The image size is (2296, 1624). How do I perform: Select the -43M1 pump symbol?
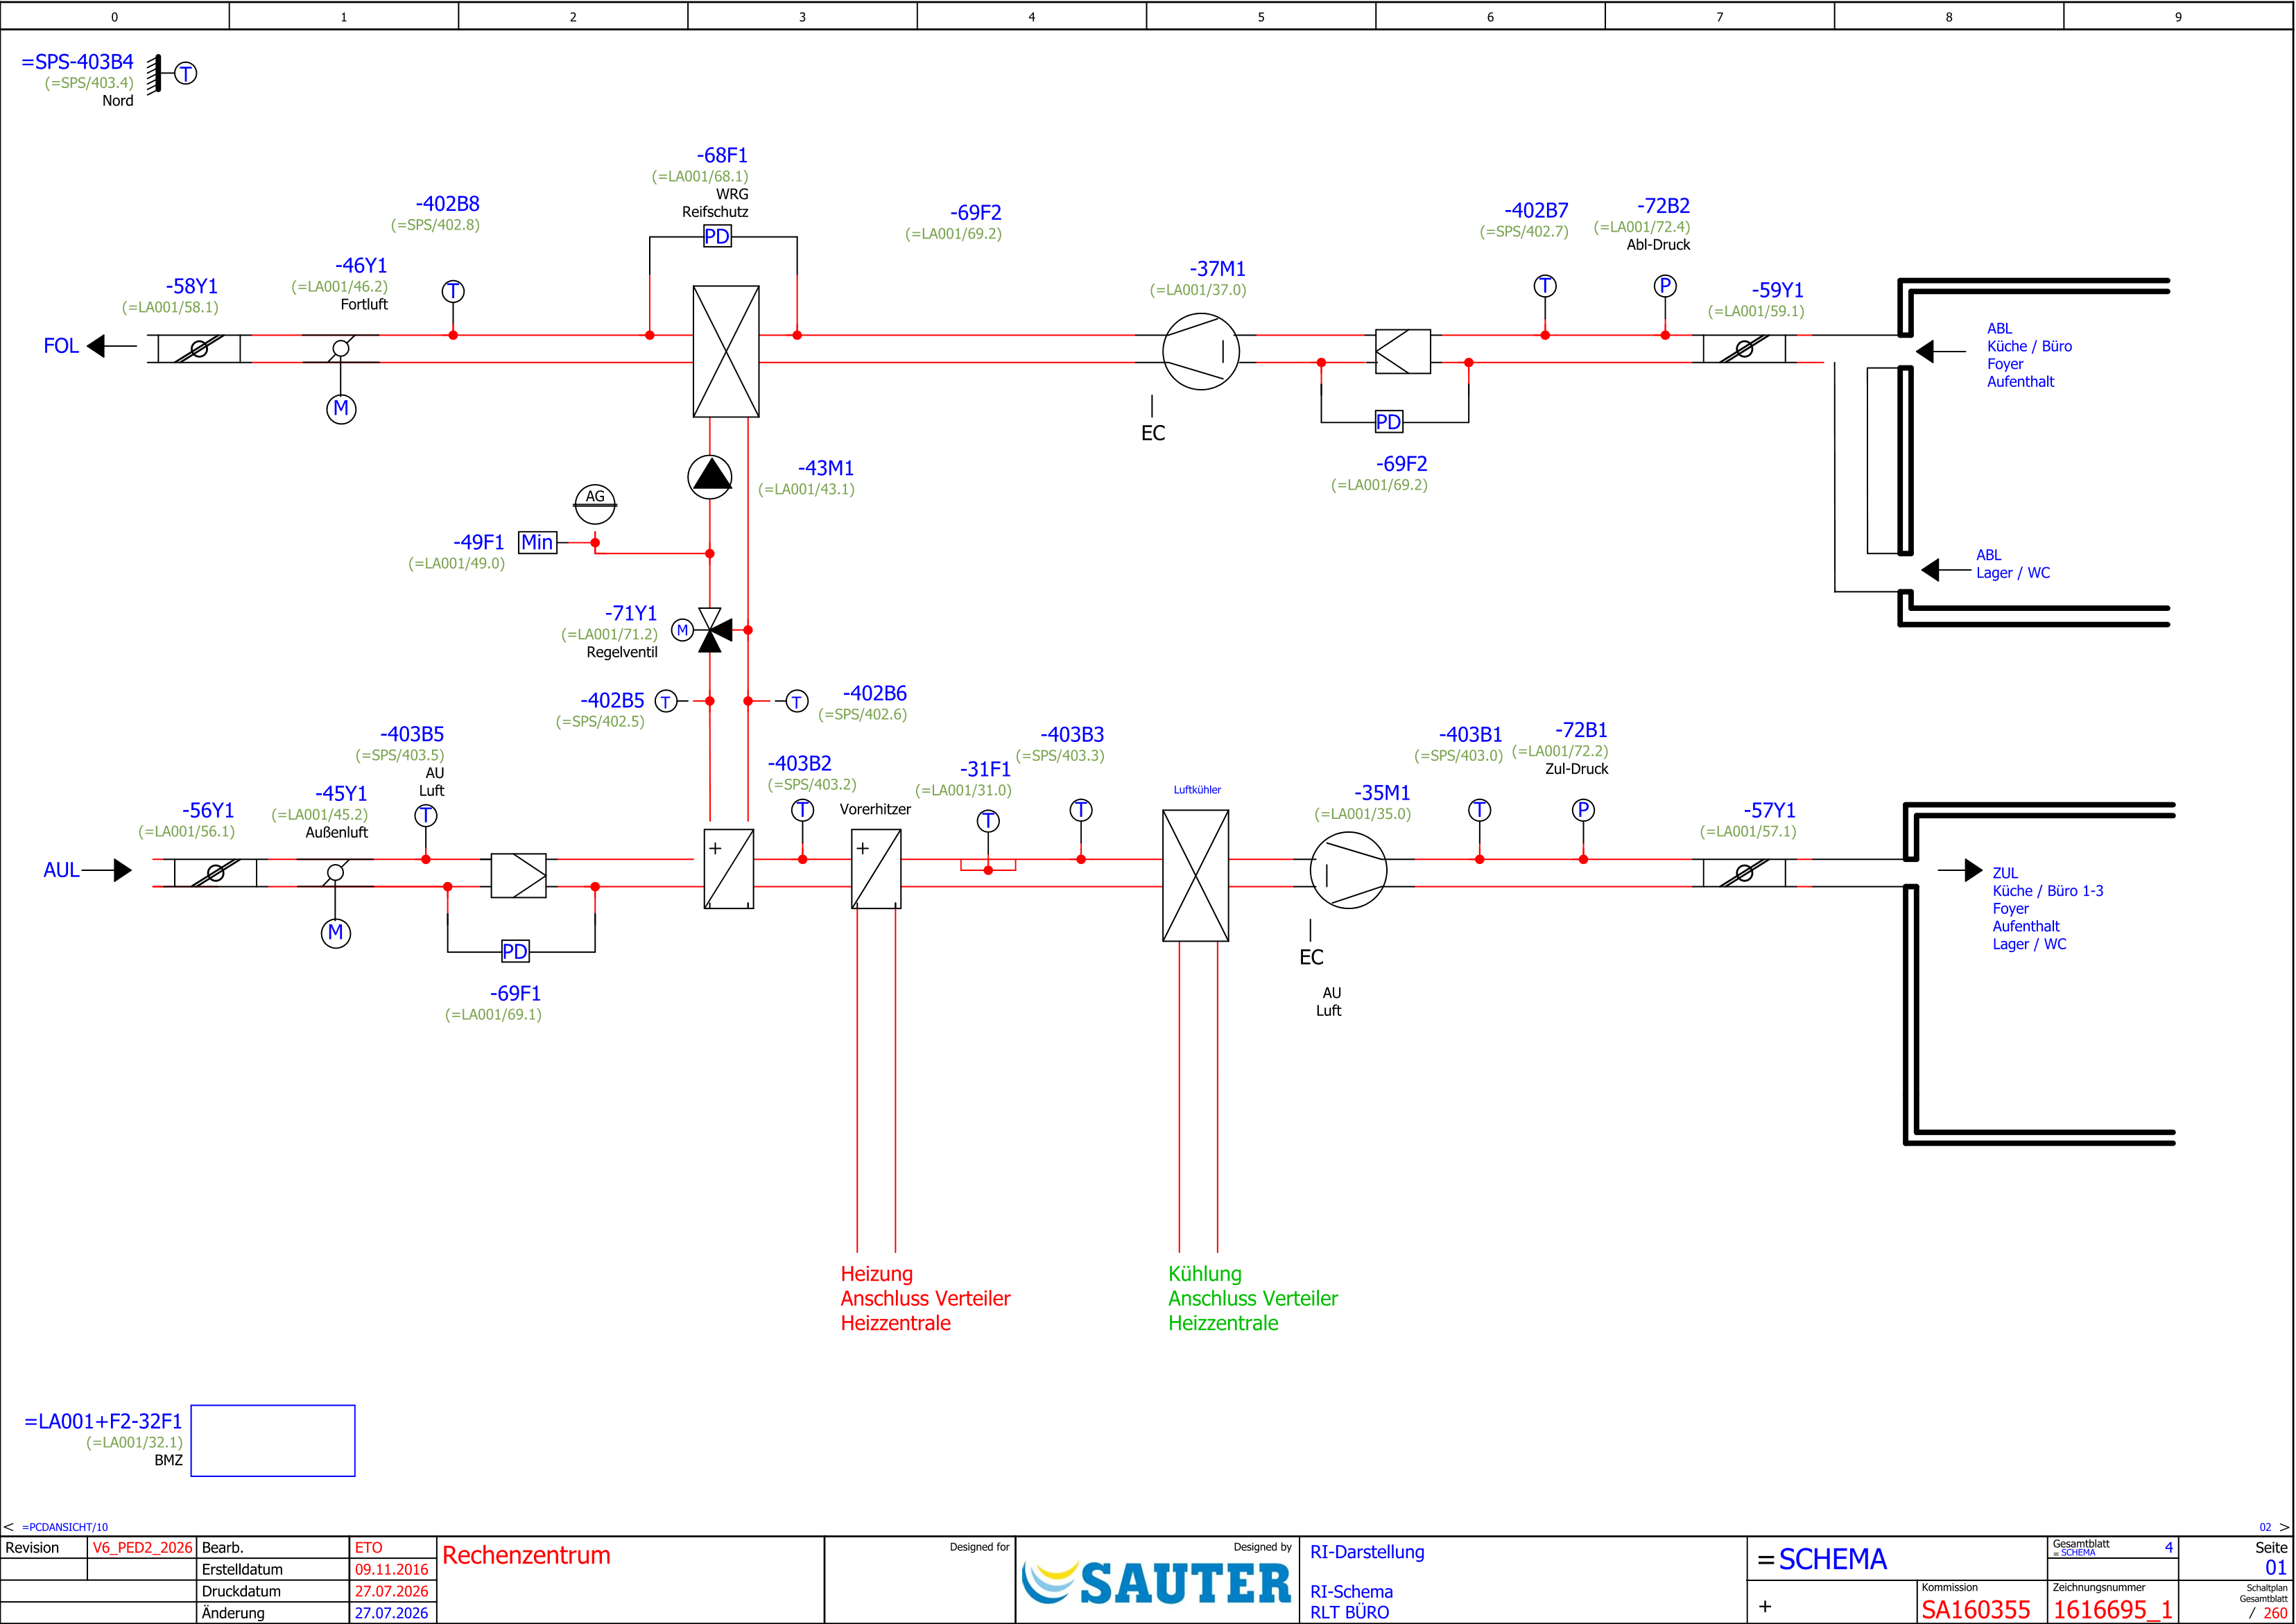click(x=710, y=477)
